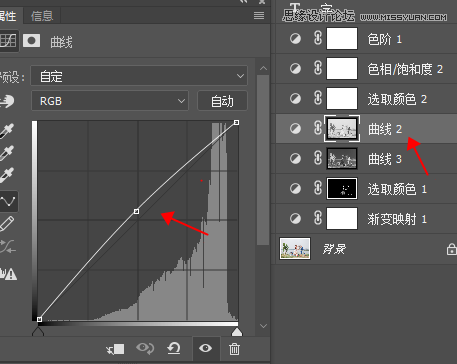Screen dimensions: 457x364
Task: Toggle mask link on 选取颜色 1 layer
Action: click(x=318, y=188)
